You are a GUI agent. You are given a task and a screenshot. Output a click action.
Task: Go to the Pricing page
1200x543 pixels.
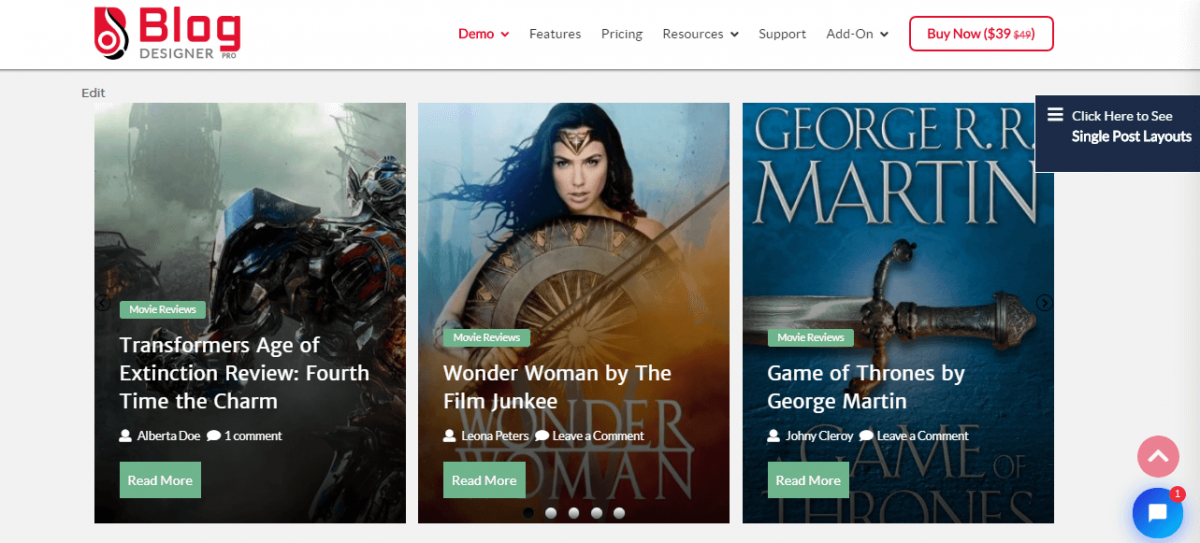[622, 34]
